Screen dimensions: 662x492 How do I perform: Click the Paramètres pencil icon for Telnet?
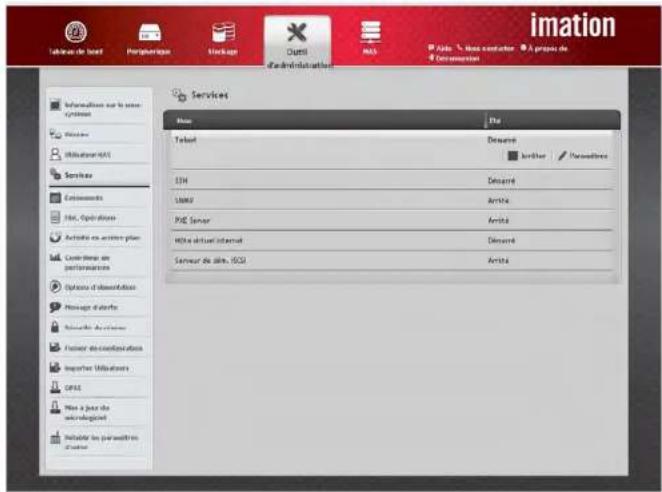point(562,156)
